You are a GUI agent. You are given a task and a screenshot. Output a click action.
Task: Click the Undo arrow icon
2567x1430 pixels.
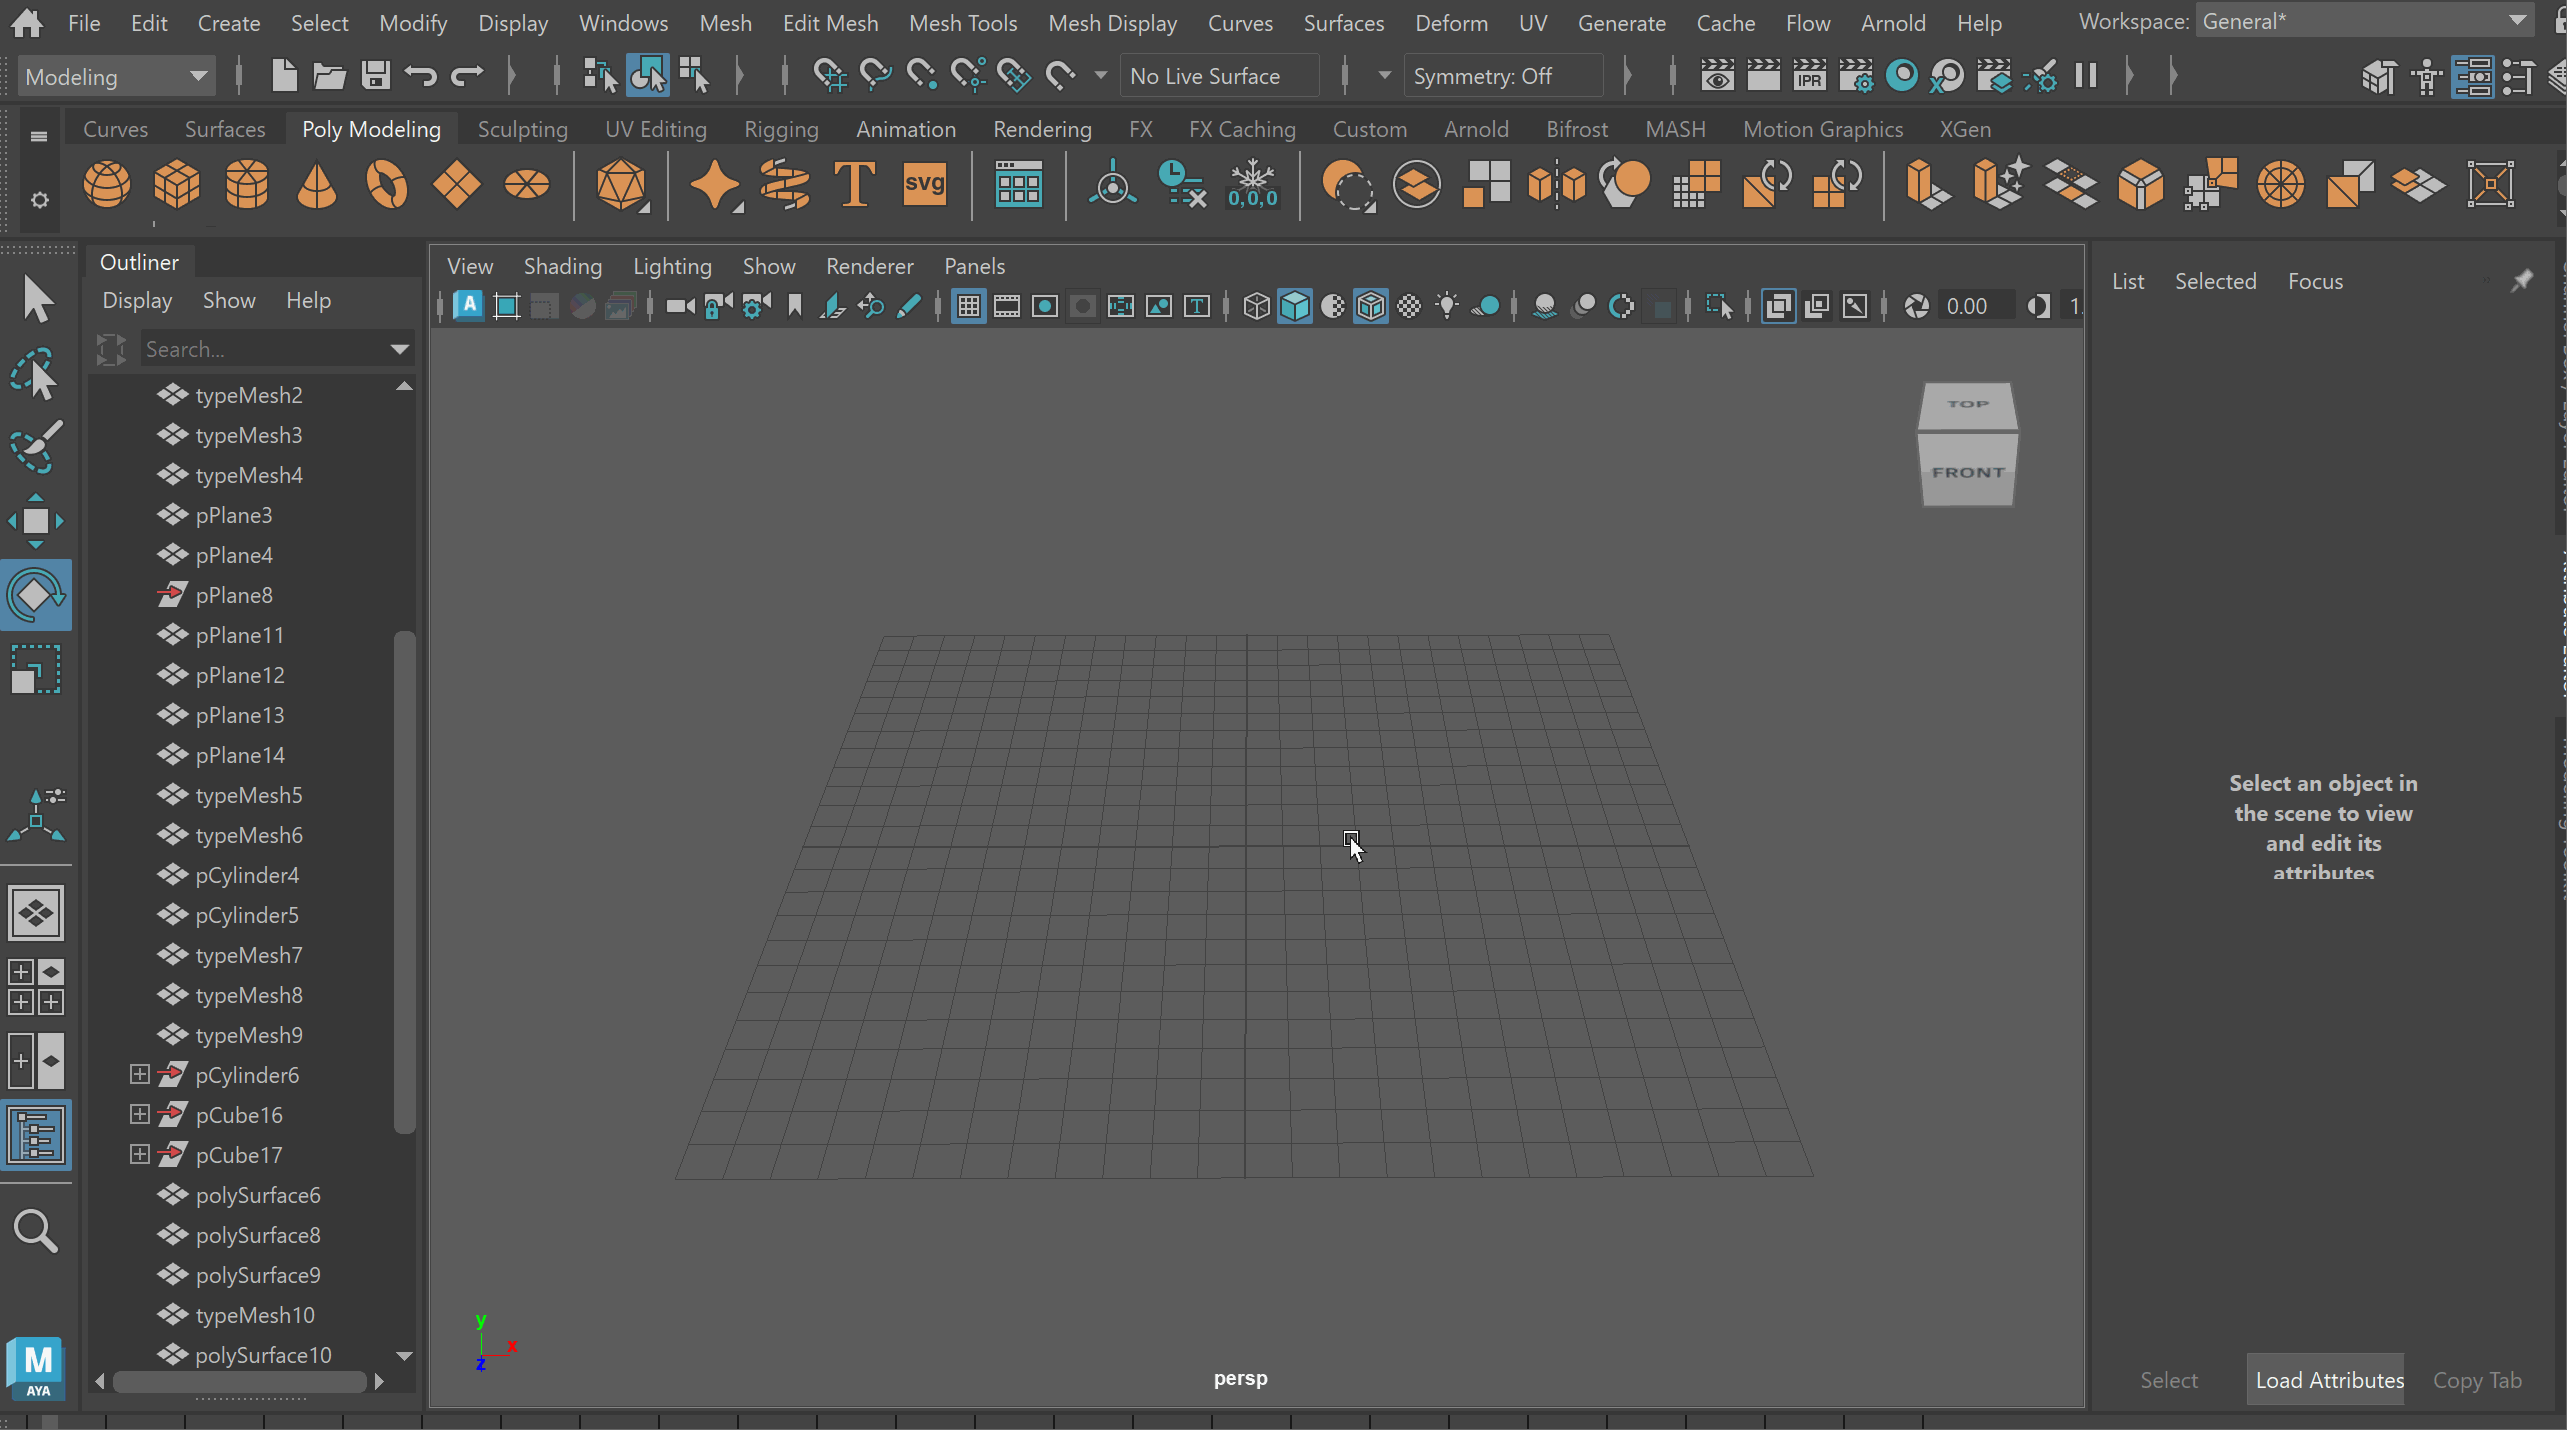[421, 76]
